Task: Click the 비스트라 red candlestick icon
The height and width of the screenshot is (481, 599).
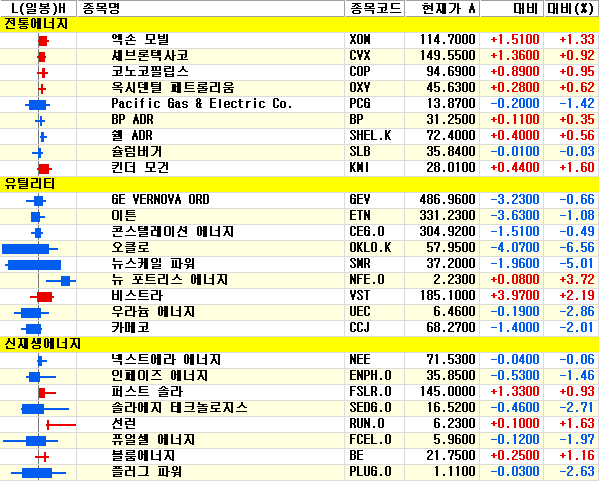Action: tap(42, 296)
